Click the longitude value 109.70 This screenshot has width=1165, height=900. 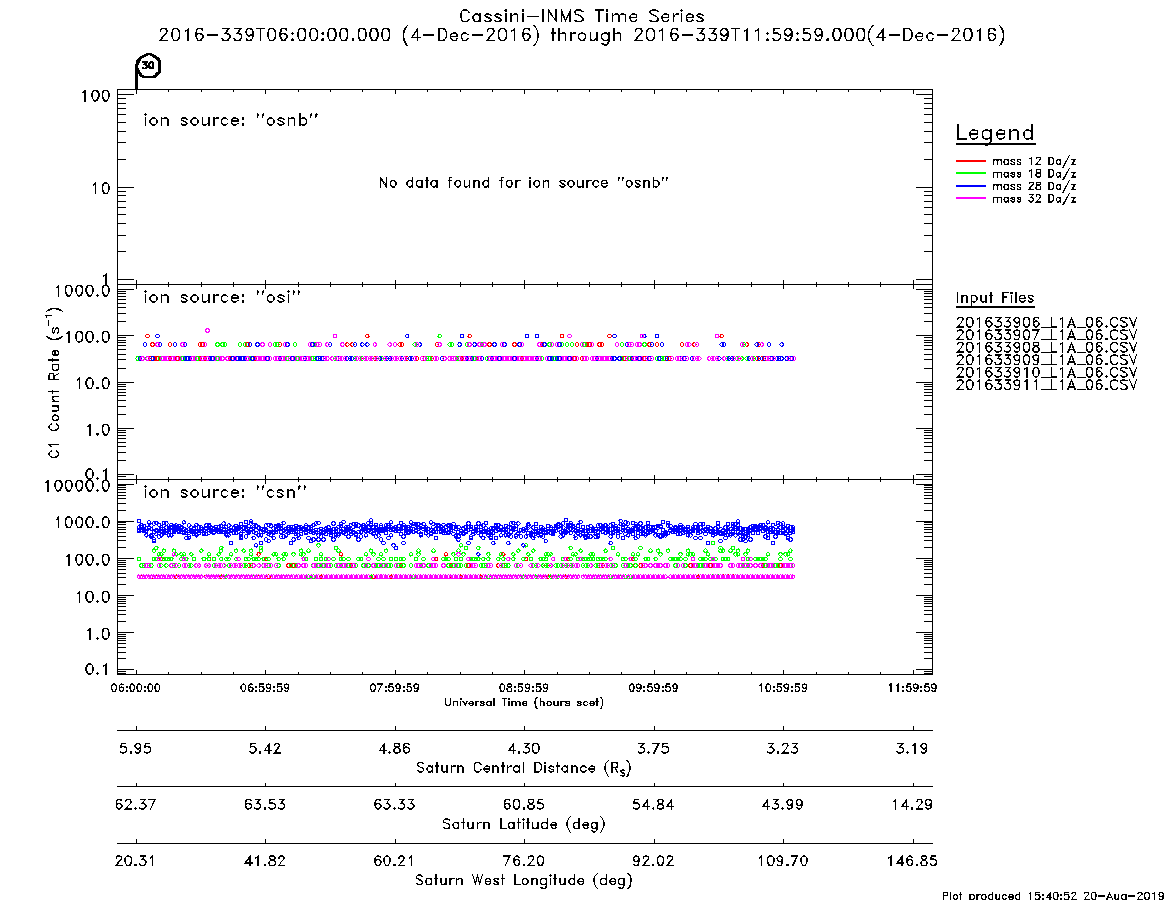point(782,861)
